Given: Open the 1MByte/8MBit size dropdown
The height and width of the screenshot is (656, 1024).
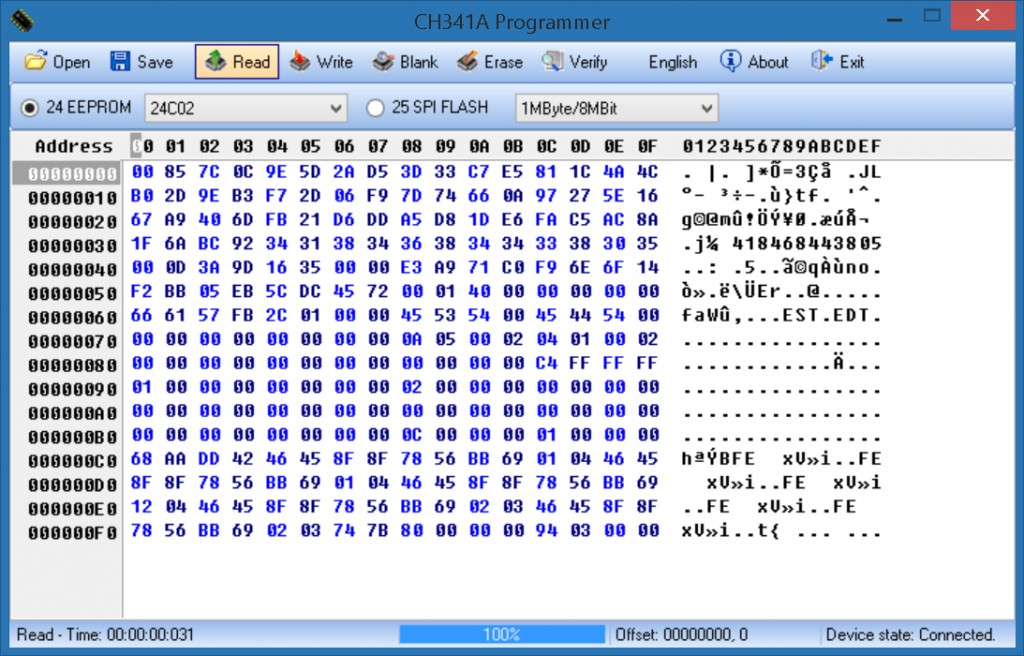Looking at the screenshot, I should (x=616, y=108).
